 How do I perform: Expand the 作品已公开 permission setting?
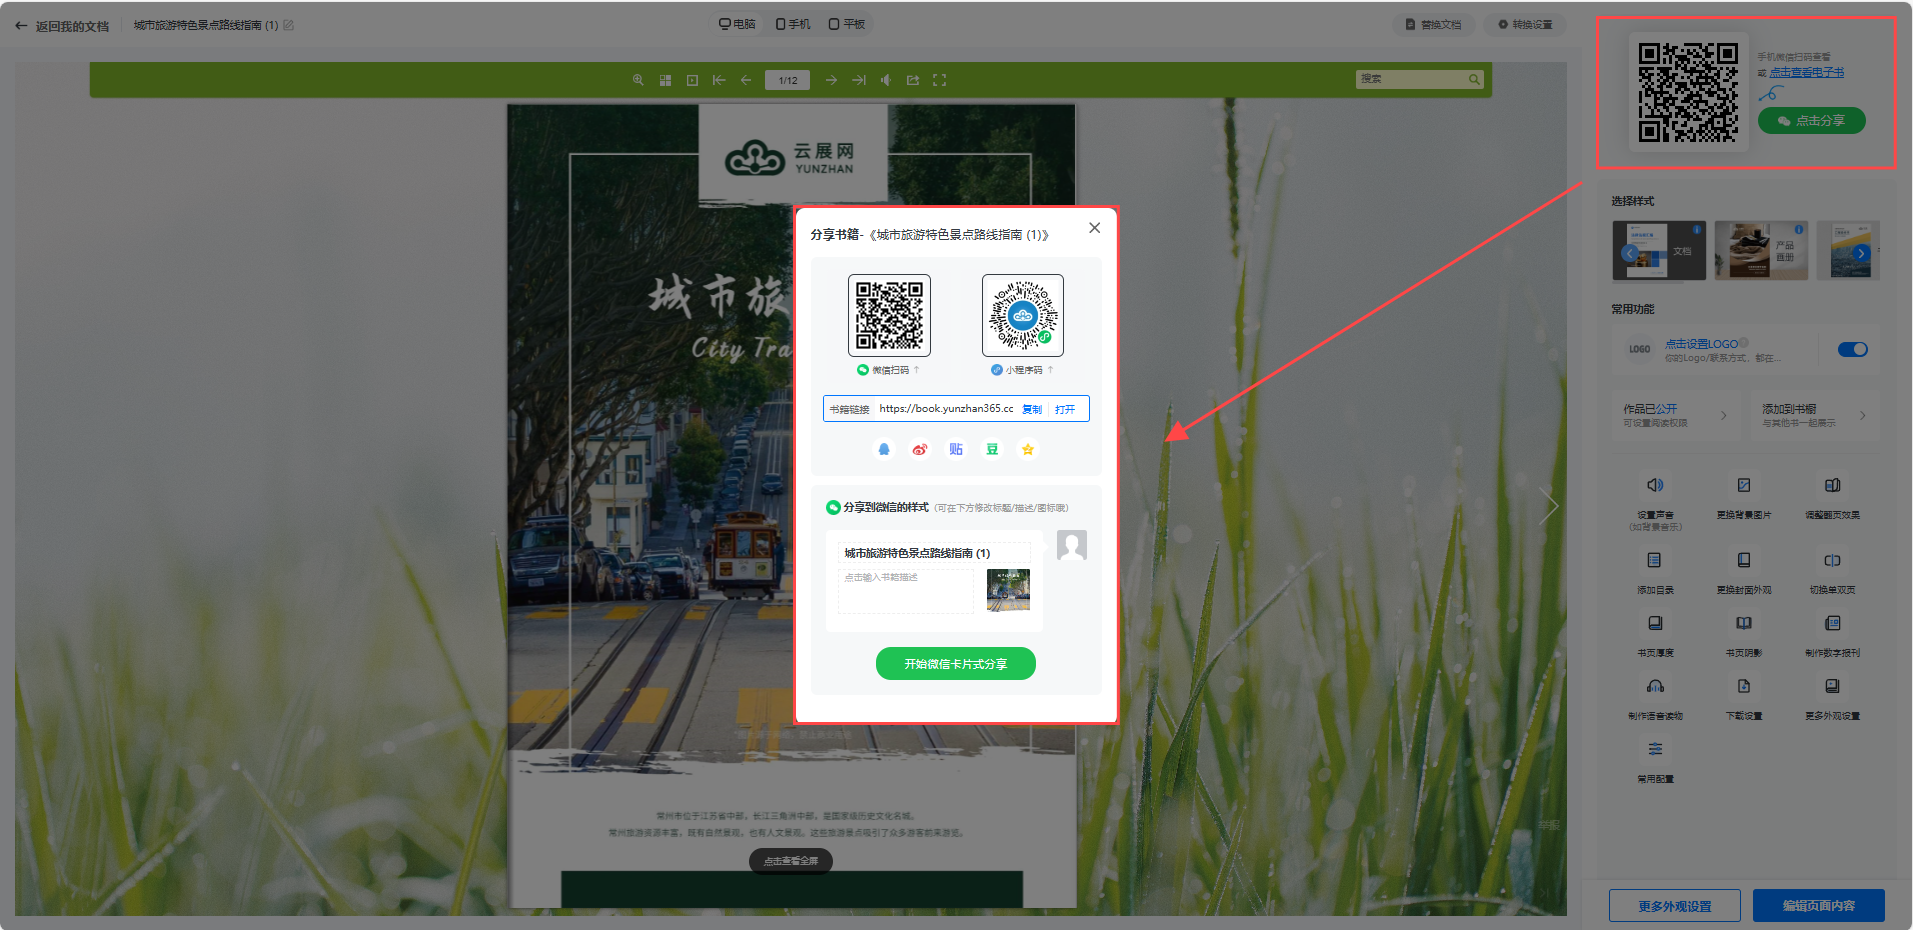[x=1675, y=415]
